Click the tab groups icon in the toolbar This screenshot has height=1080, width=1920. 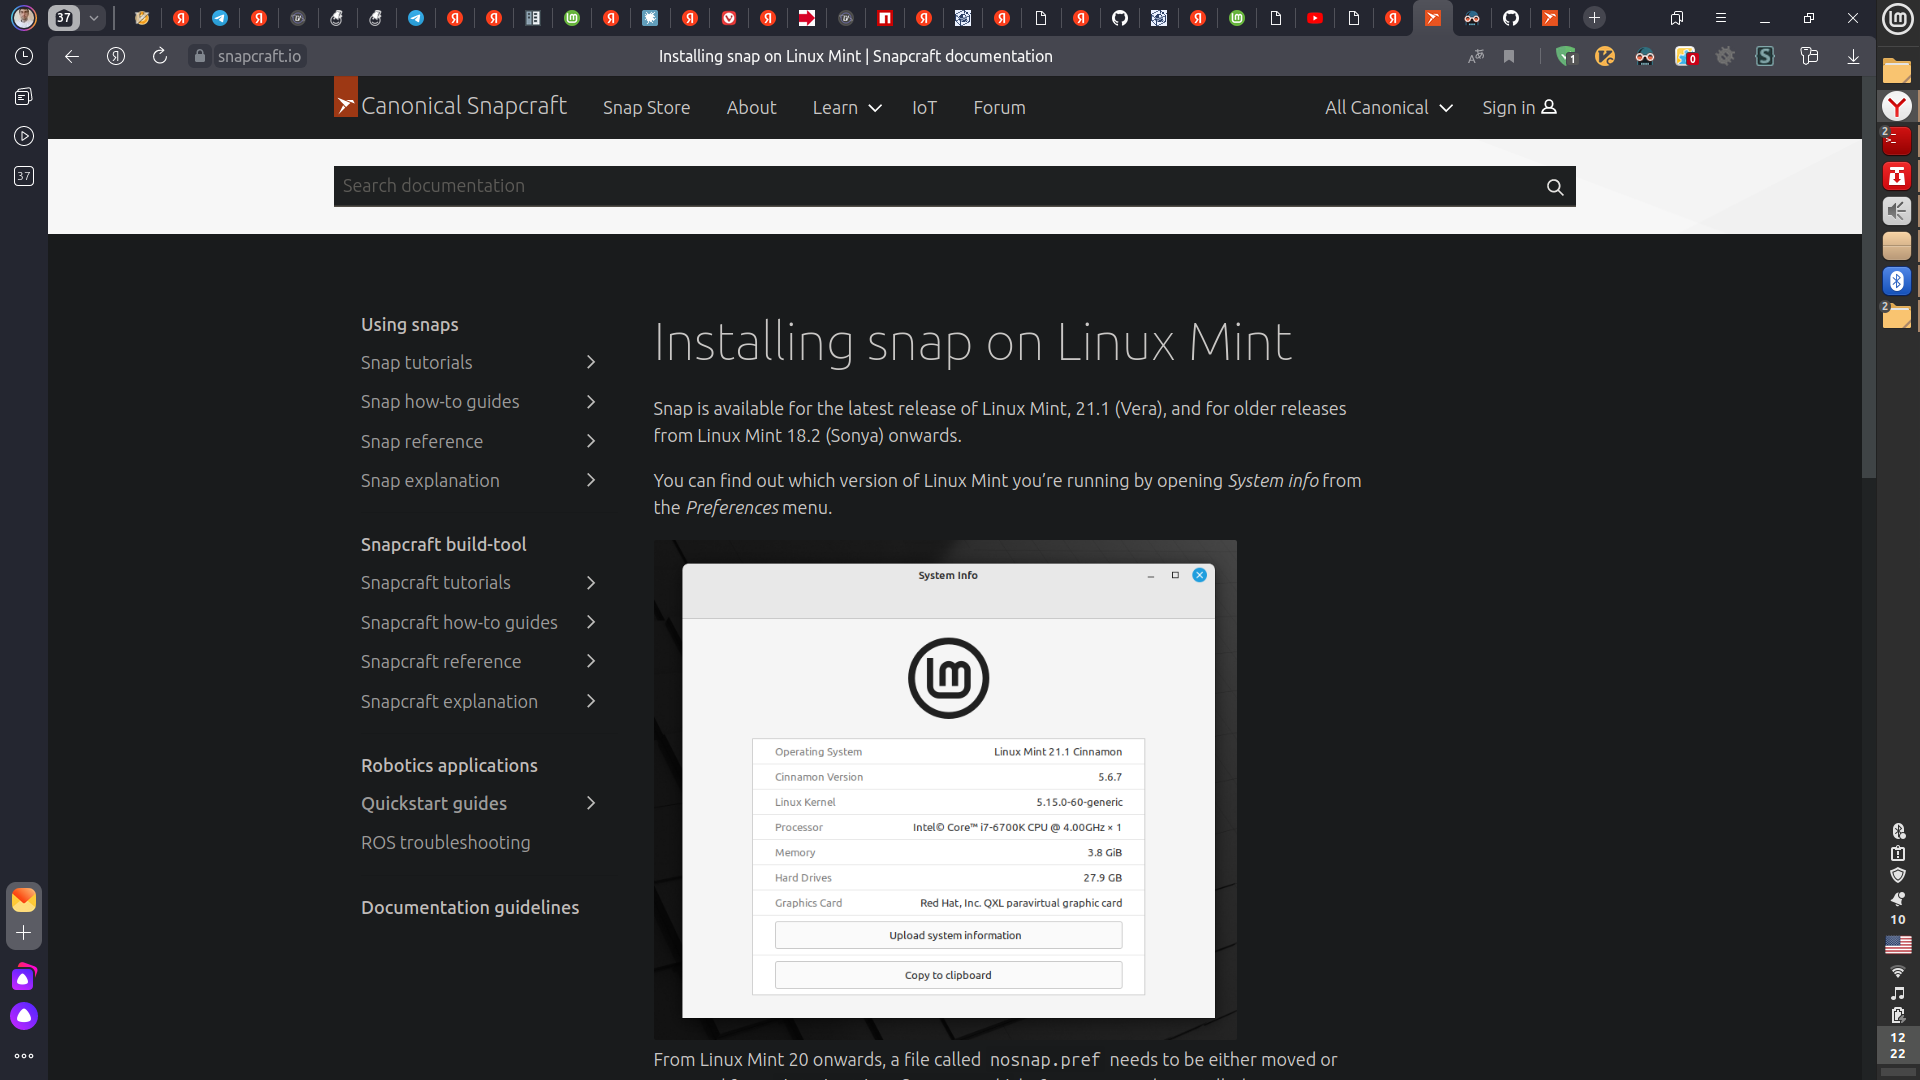tap(1810, 57)
